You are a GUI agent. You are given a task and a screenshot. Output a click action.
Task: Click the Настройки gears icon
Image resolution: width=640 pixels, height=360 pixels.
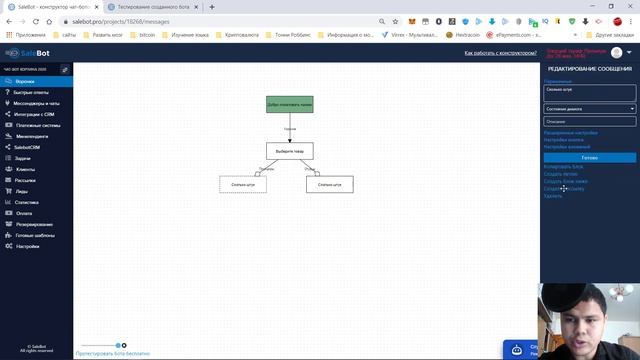(9, 246)
